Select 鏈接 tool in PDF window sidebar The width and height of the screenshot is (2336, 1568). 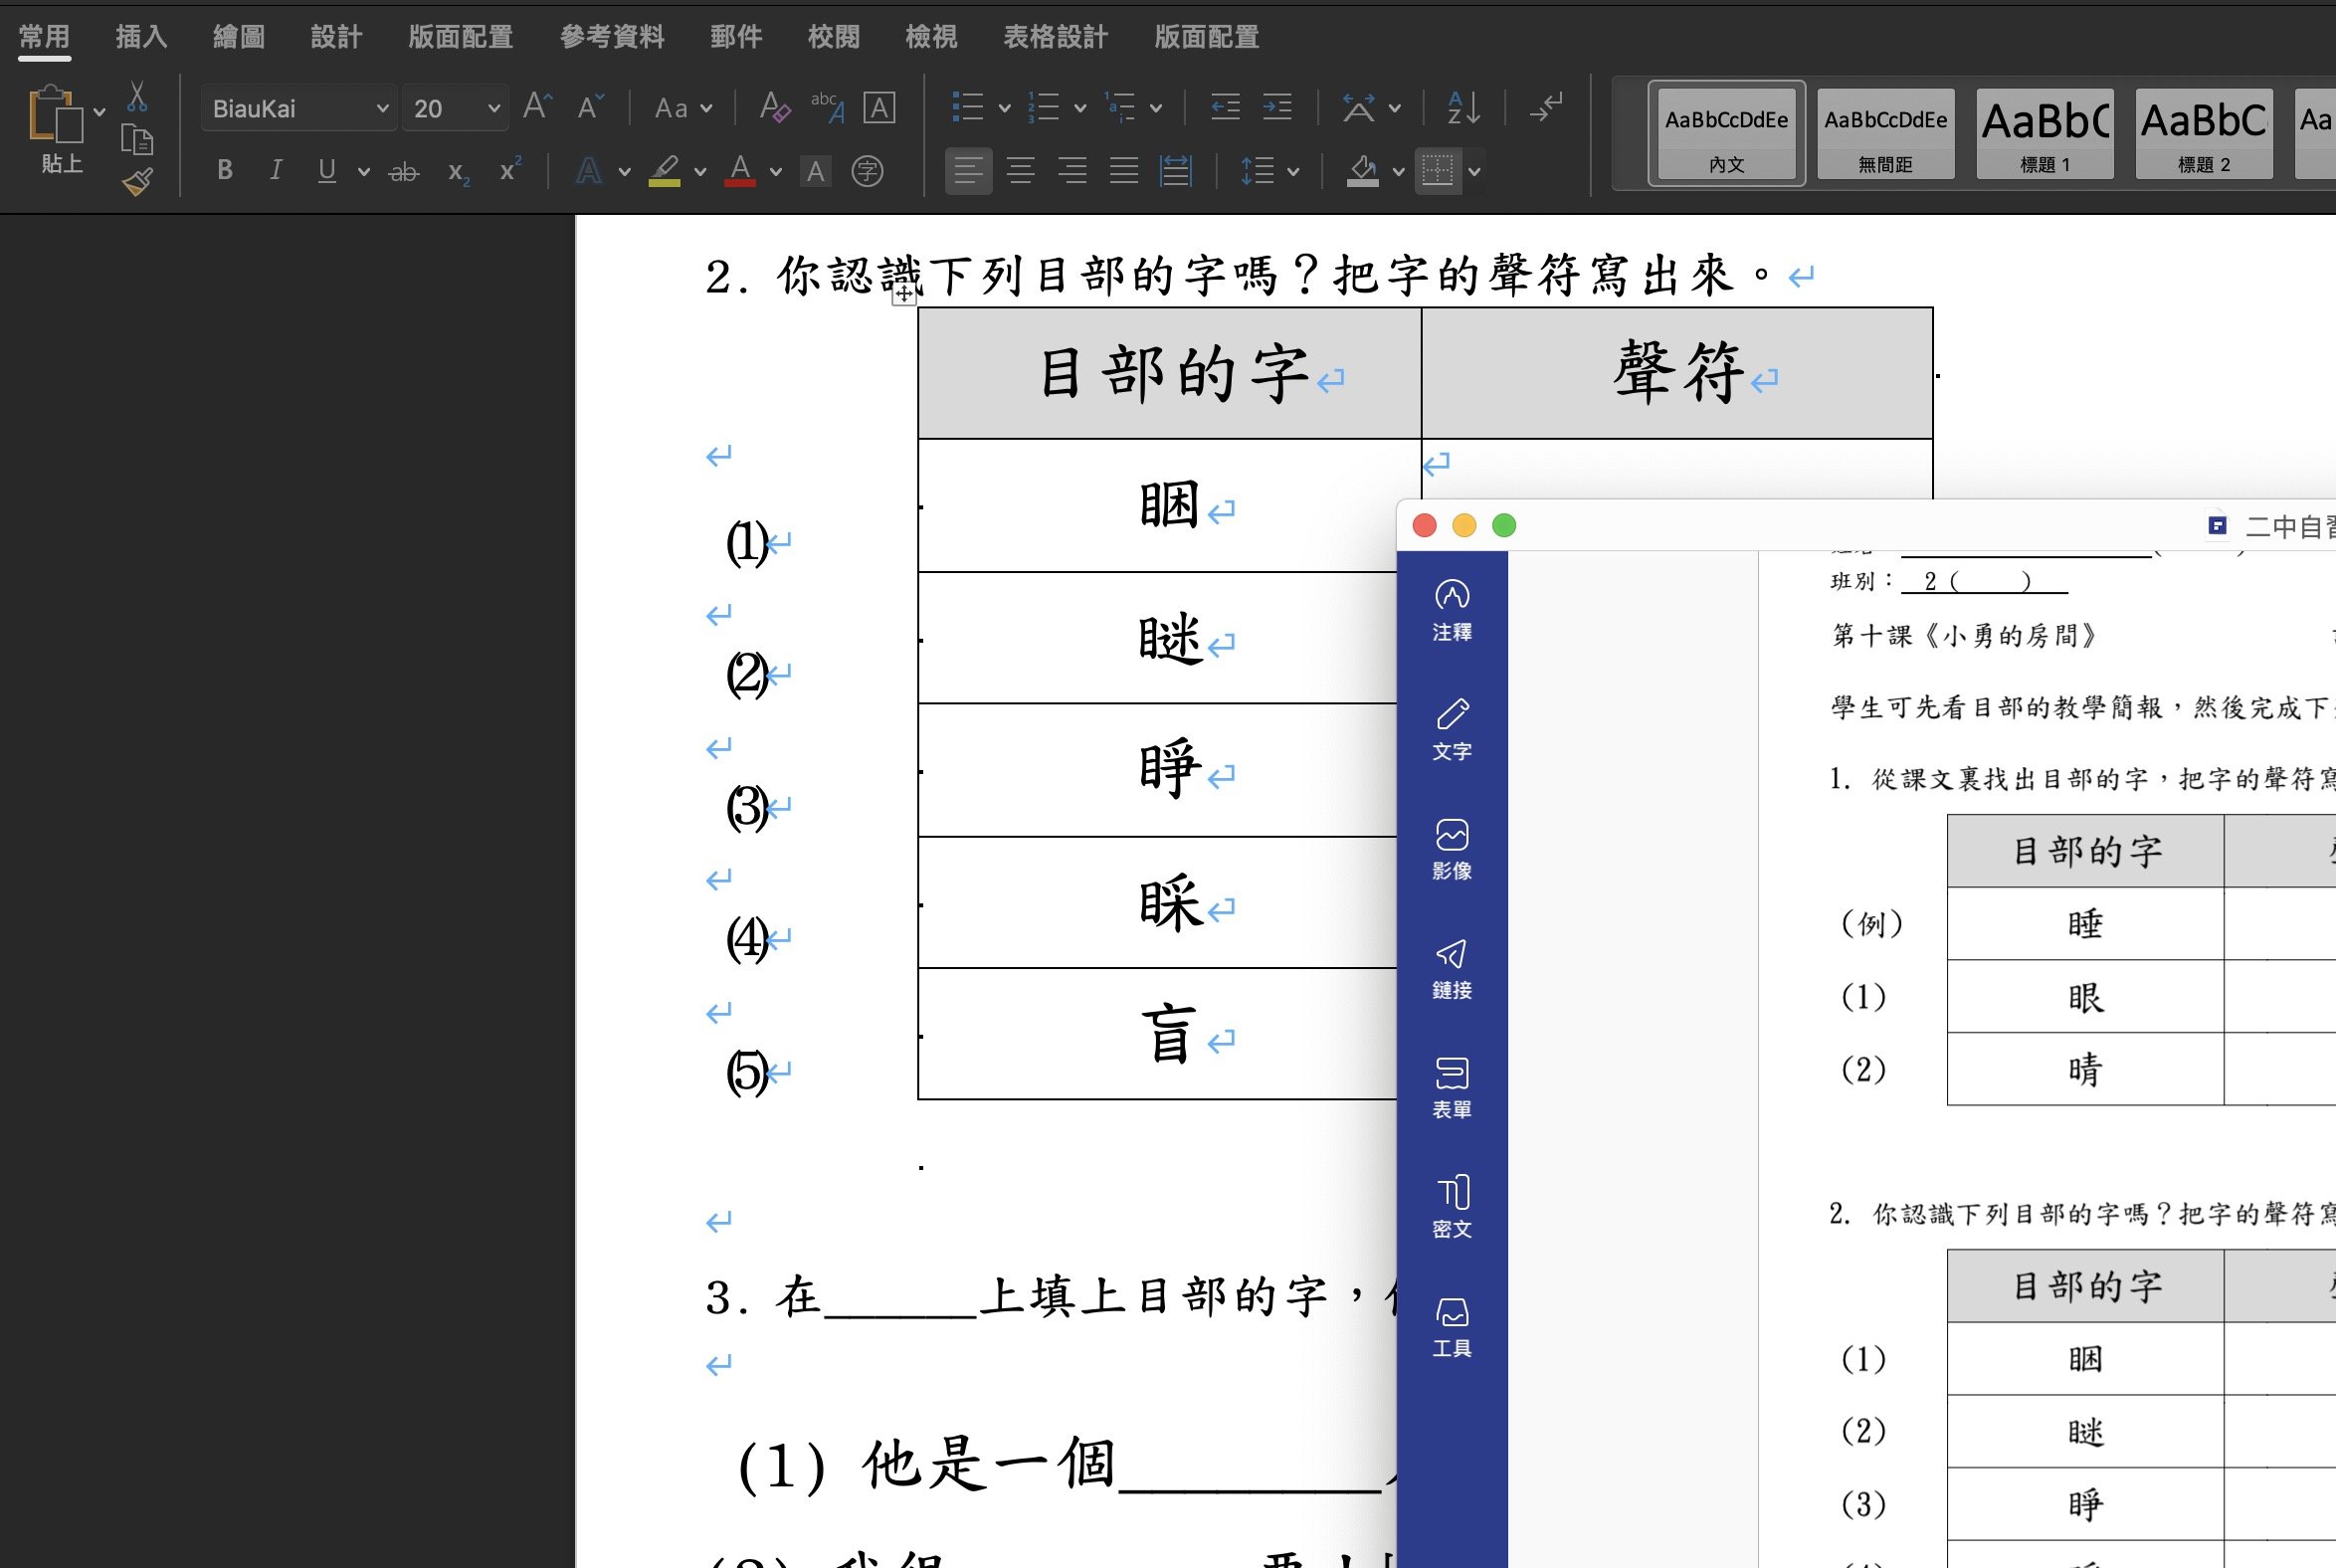tap(1452, 969)
